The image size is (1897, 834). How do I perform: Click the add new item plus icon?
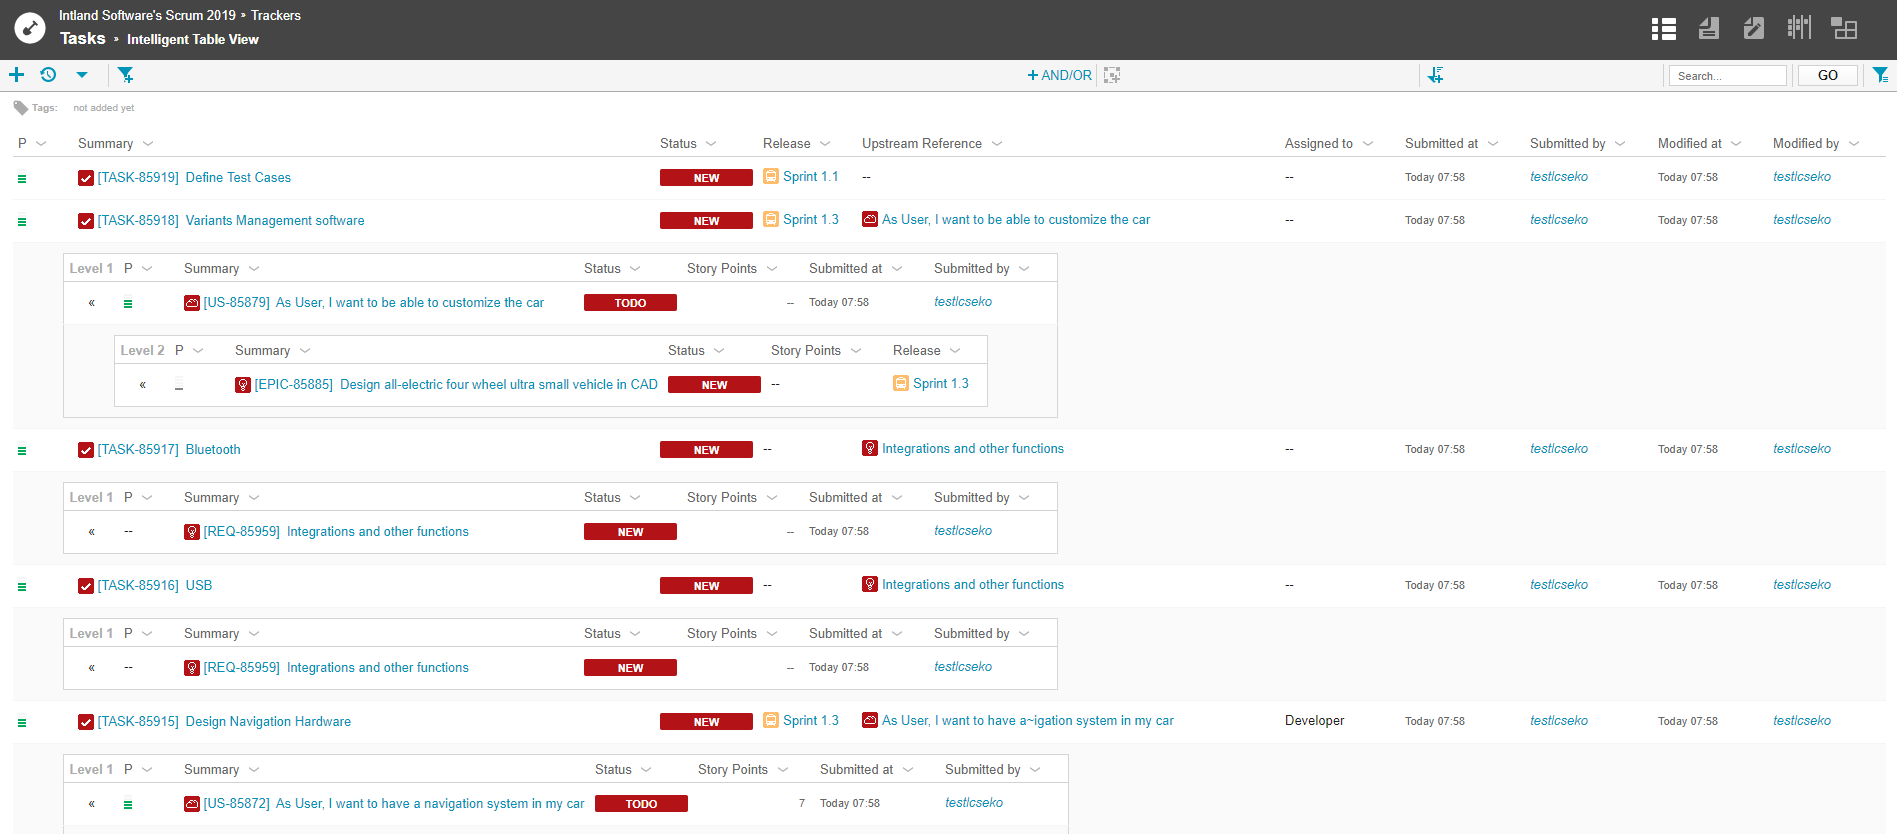pyautogui.click(x=16, y=75)
